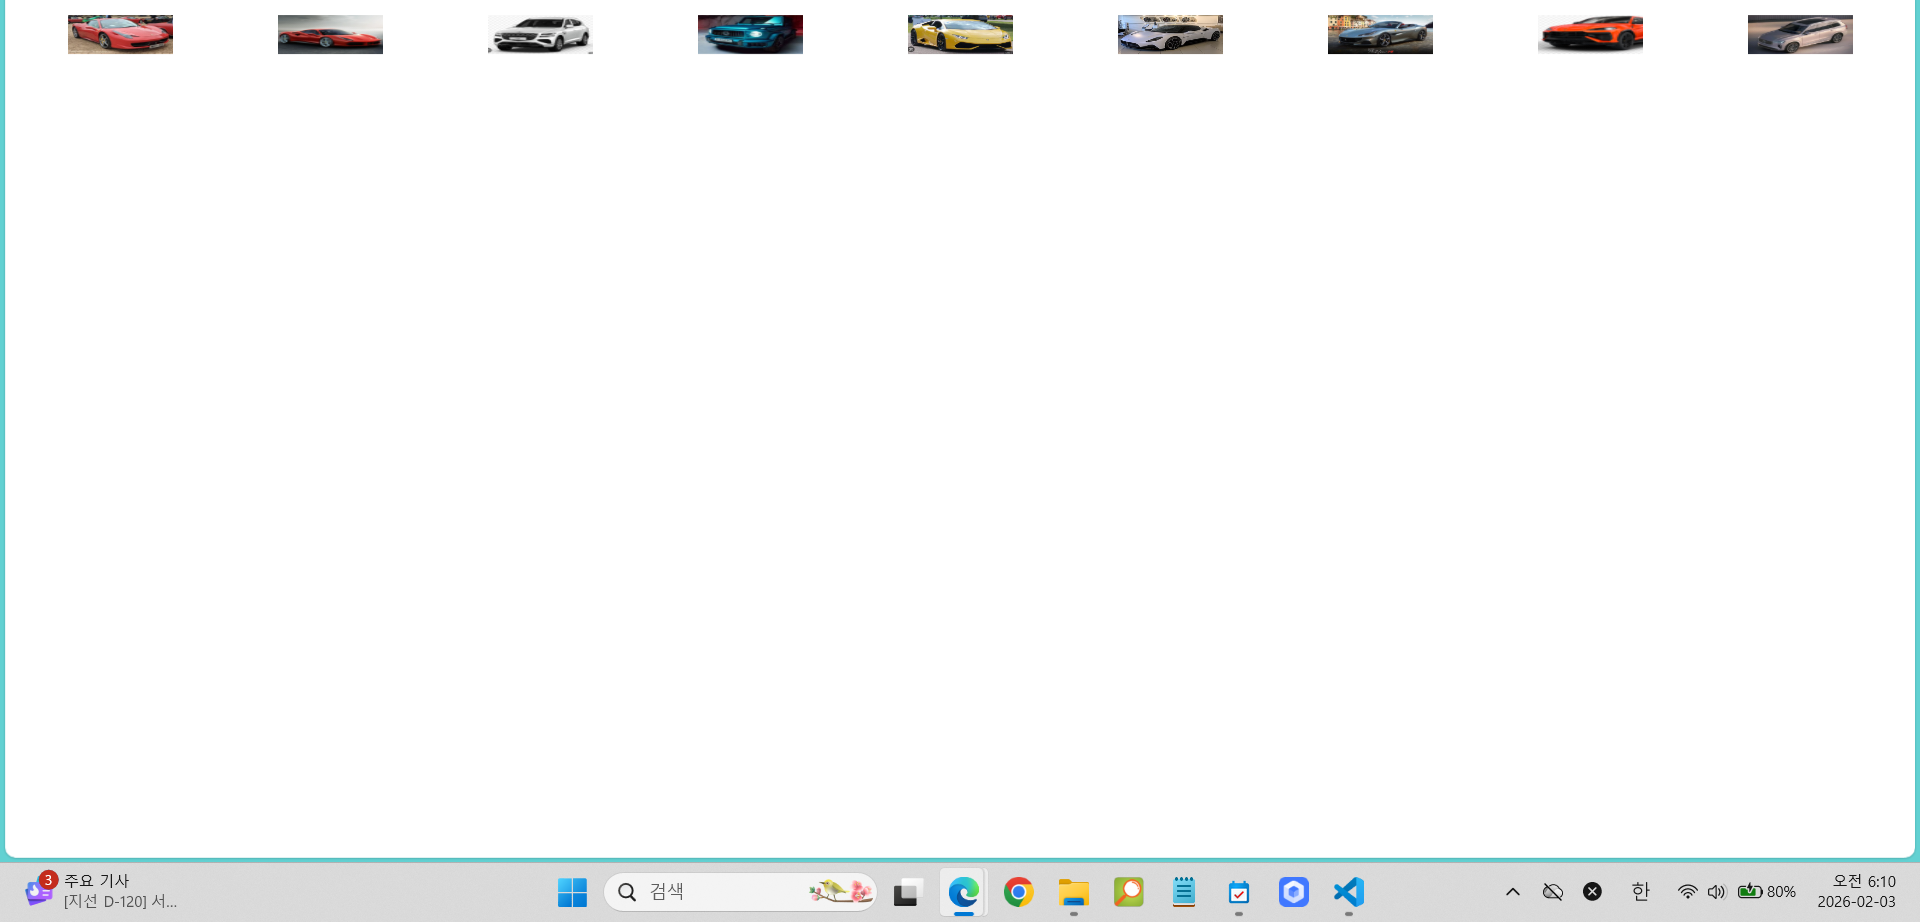Select the red sports car side-view thumbnail

[x=330, y=35]
